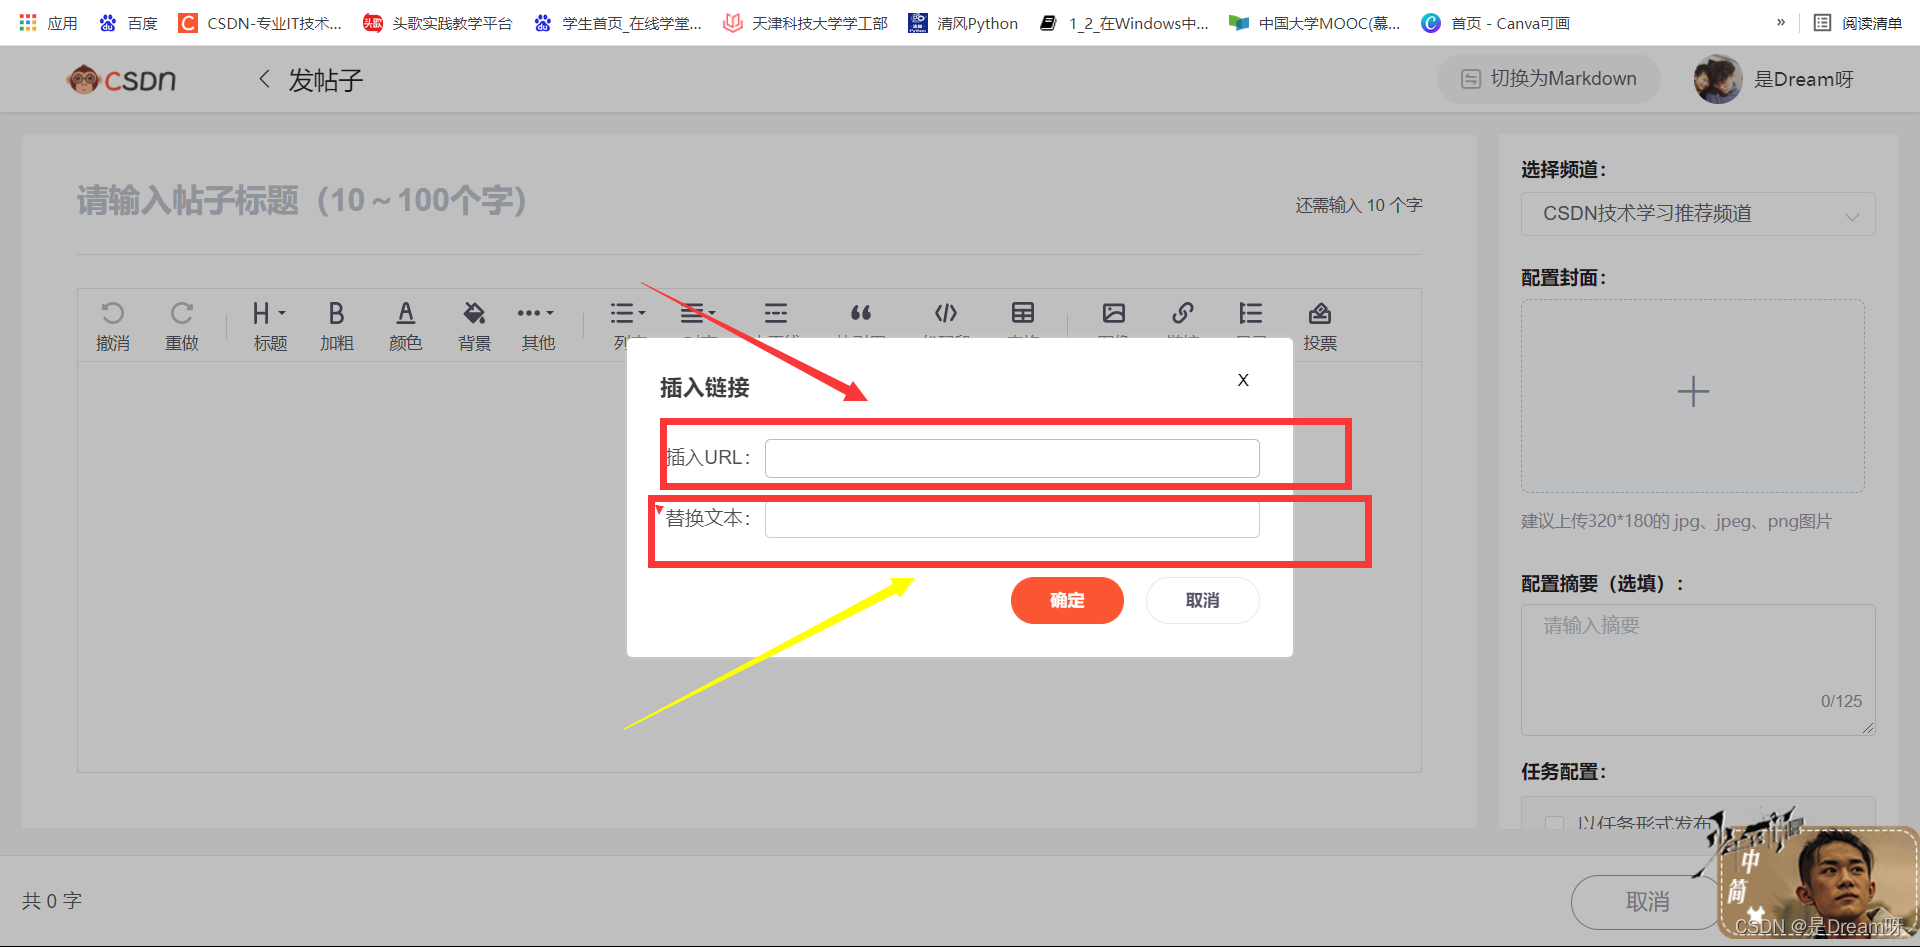Click the 投票 vote icon
The width and height of the screenshot is (1920, 947).
[1320, 313]
